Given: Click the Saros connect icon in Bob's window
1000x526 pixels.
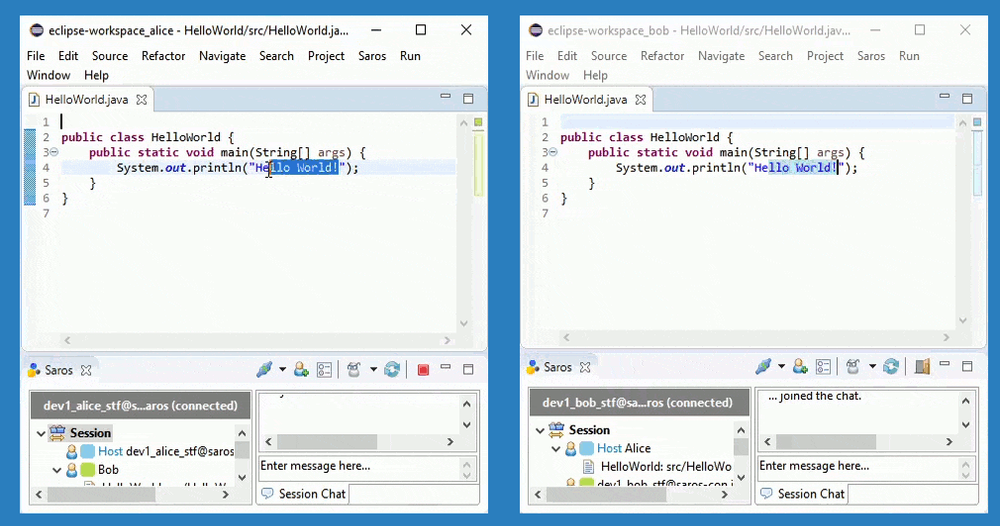Looking at the screenshot, I should pyautogui.click(x=763, y=367).
